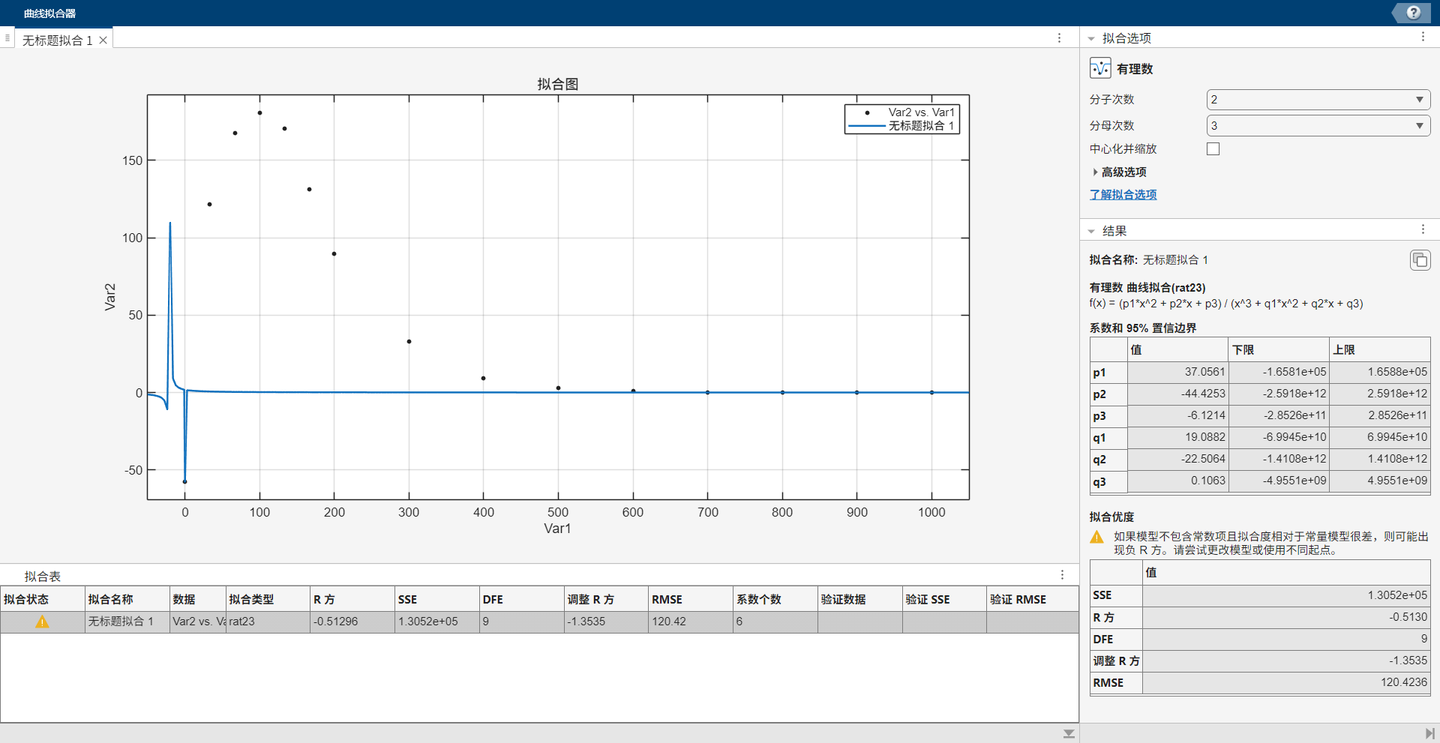Enable the 中心化并缩放 checkbox
Screen dimensions: 1440x743
(1213, 149)
